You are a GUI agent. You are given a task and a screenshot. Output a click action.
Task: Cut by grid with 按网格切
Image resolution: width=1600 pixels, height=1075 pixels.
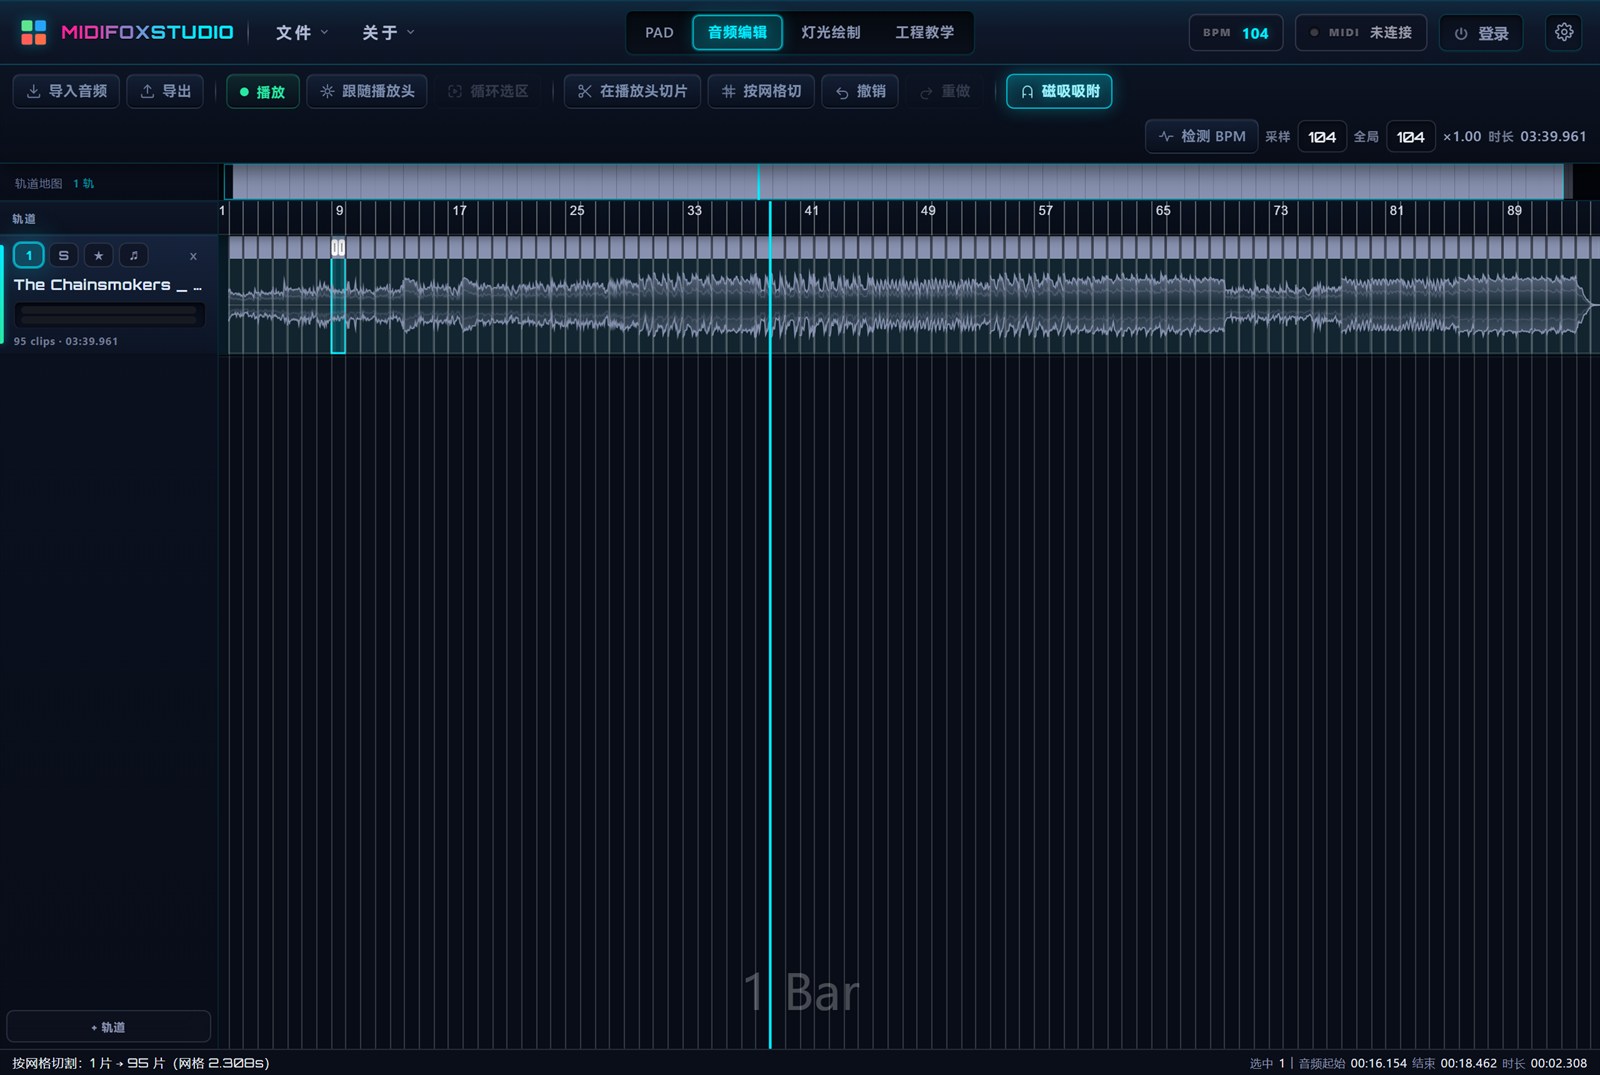761,91
